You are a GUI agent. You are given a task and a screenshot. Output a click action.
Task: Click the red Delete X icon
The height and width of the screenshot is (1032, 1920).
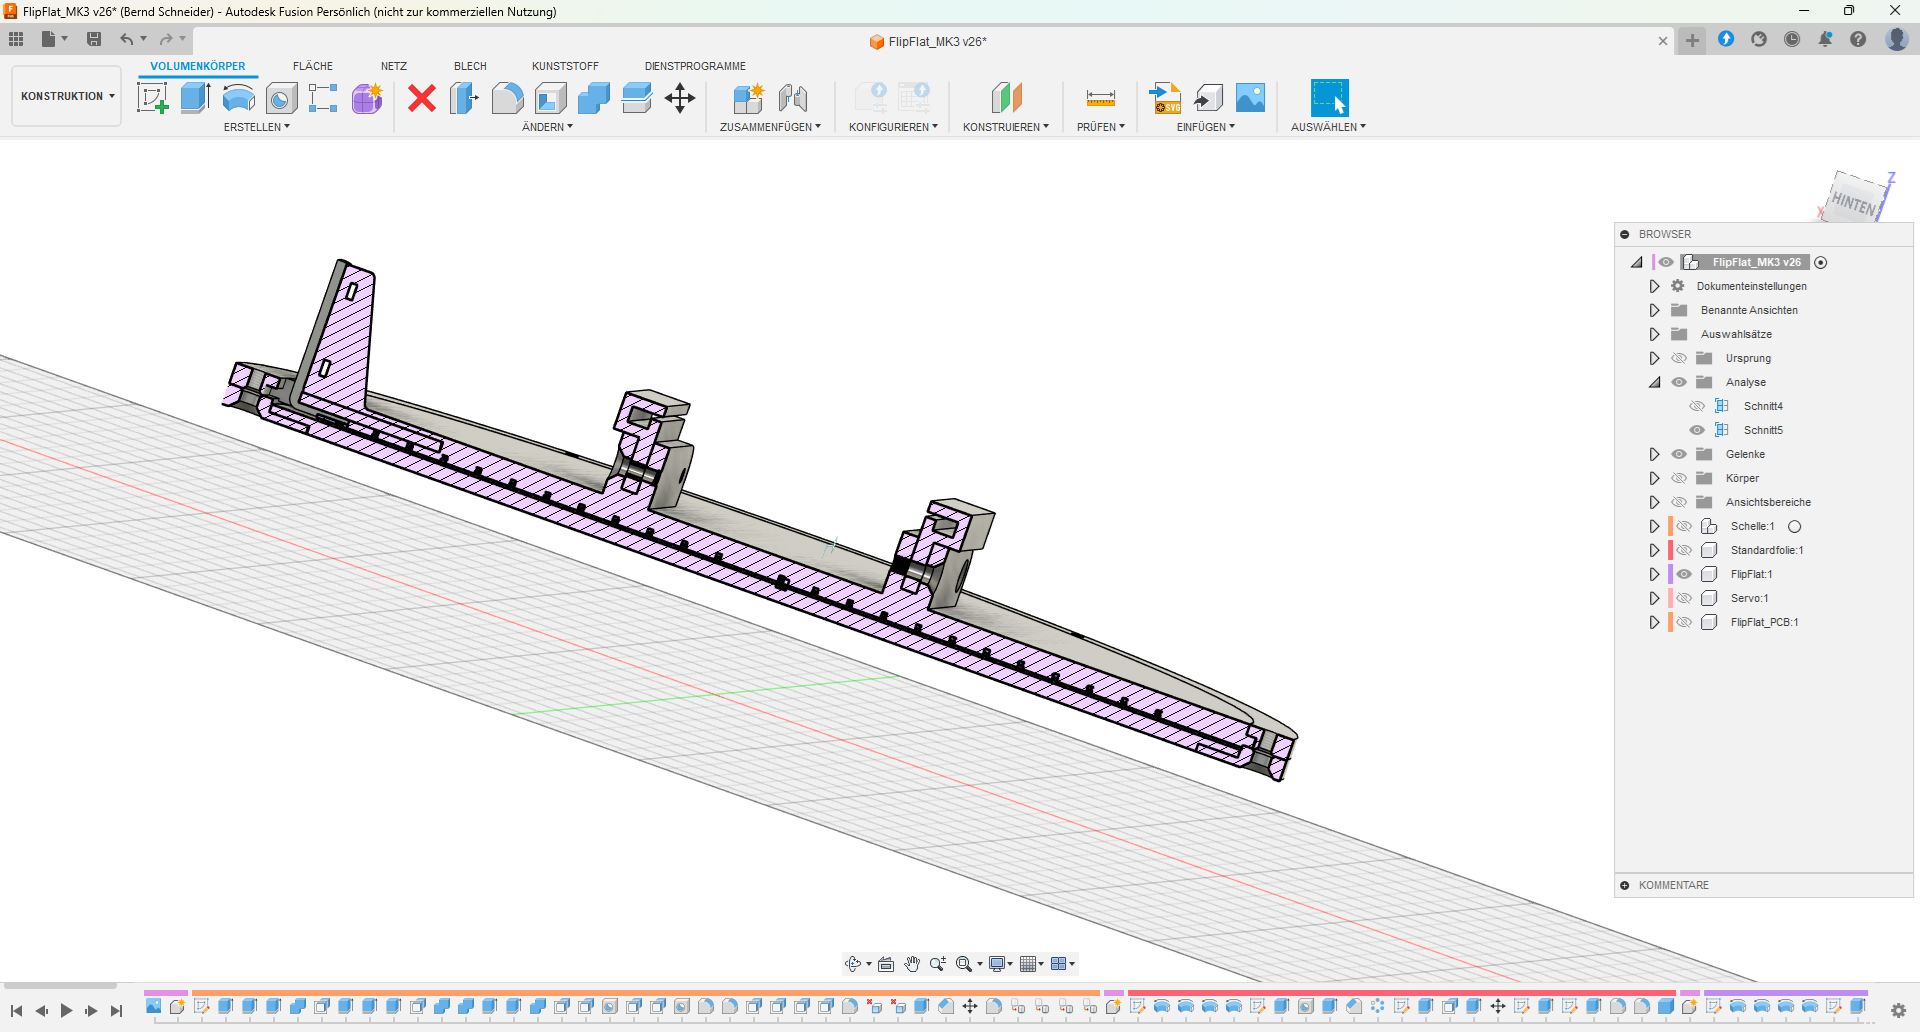422,98
